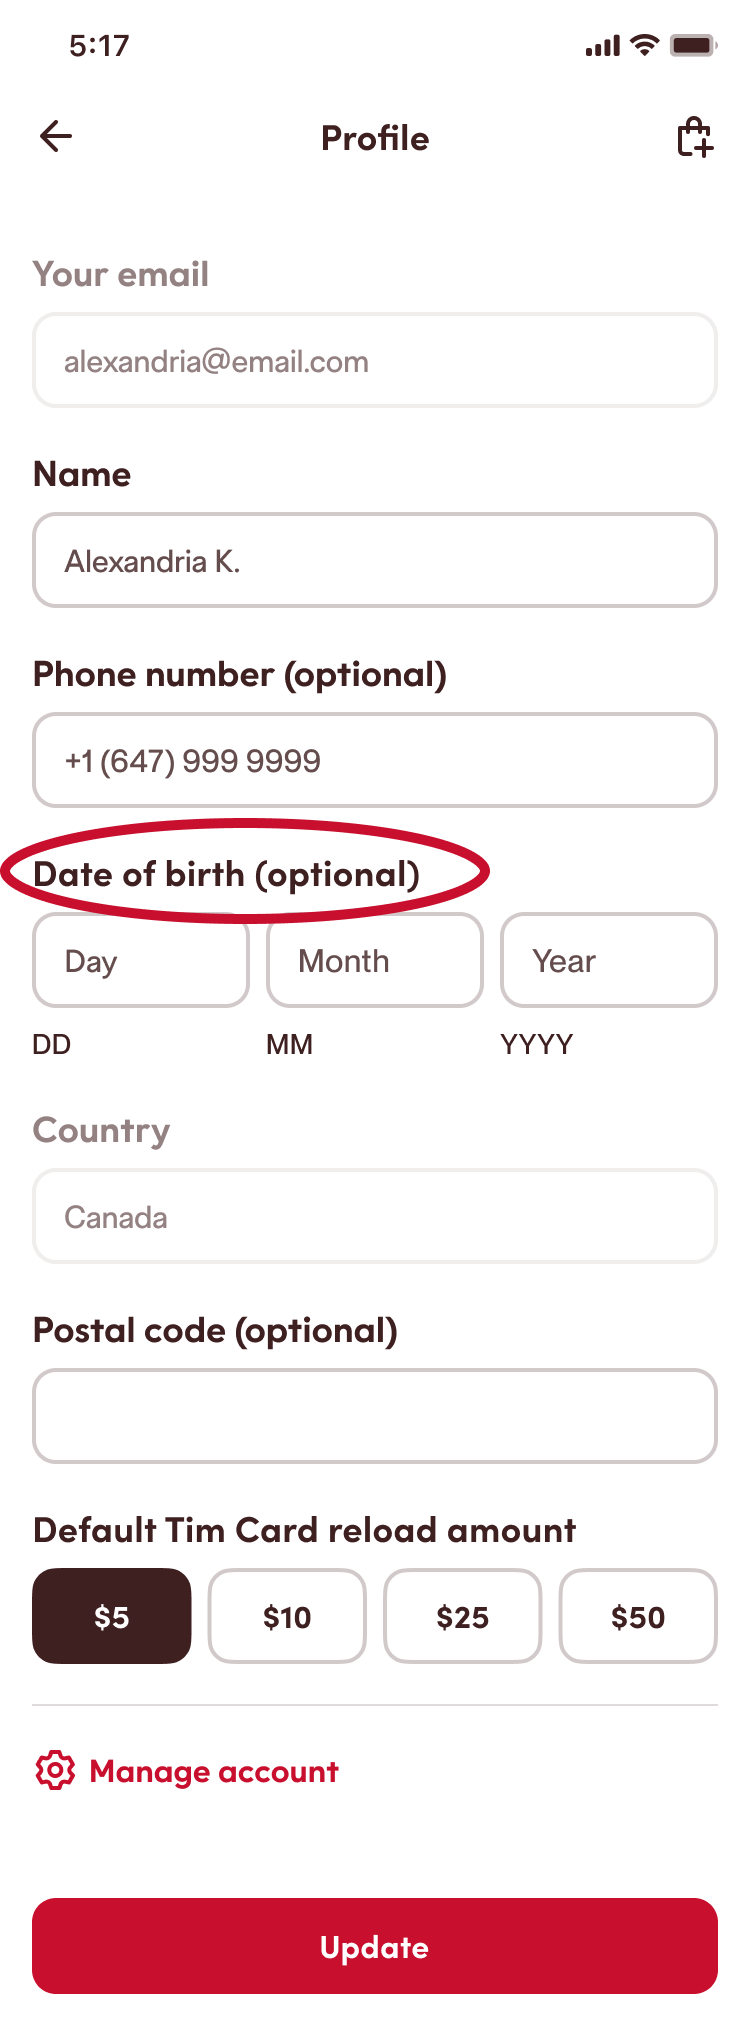
Task: Pick the $25 reload amount
Action: (x=463, y=1616)
